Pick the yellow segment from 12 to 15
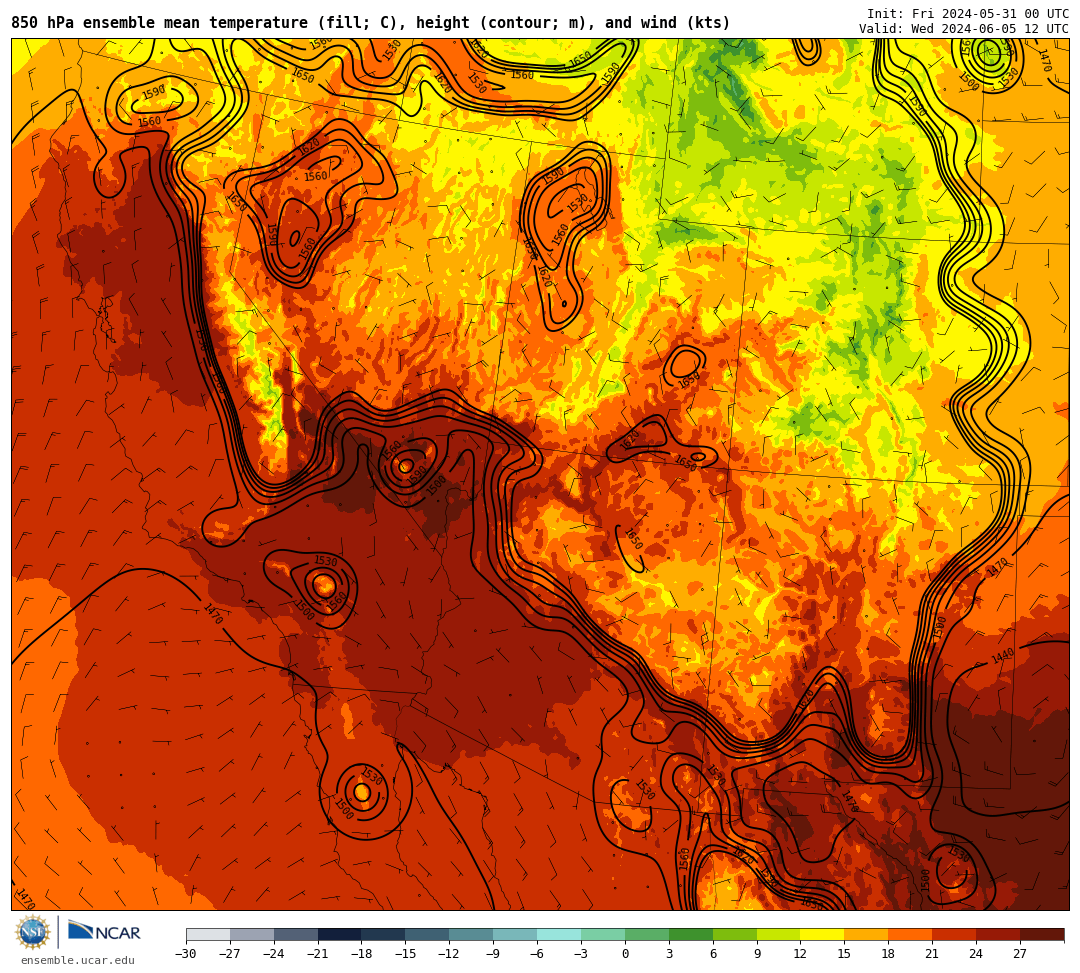The width and height of the screenshot is (1080, 973). pyautogui.click(x=823, y=934)
